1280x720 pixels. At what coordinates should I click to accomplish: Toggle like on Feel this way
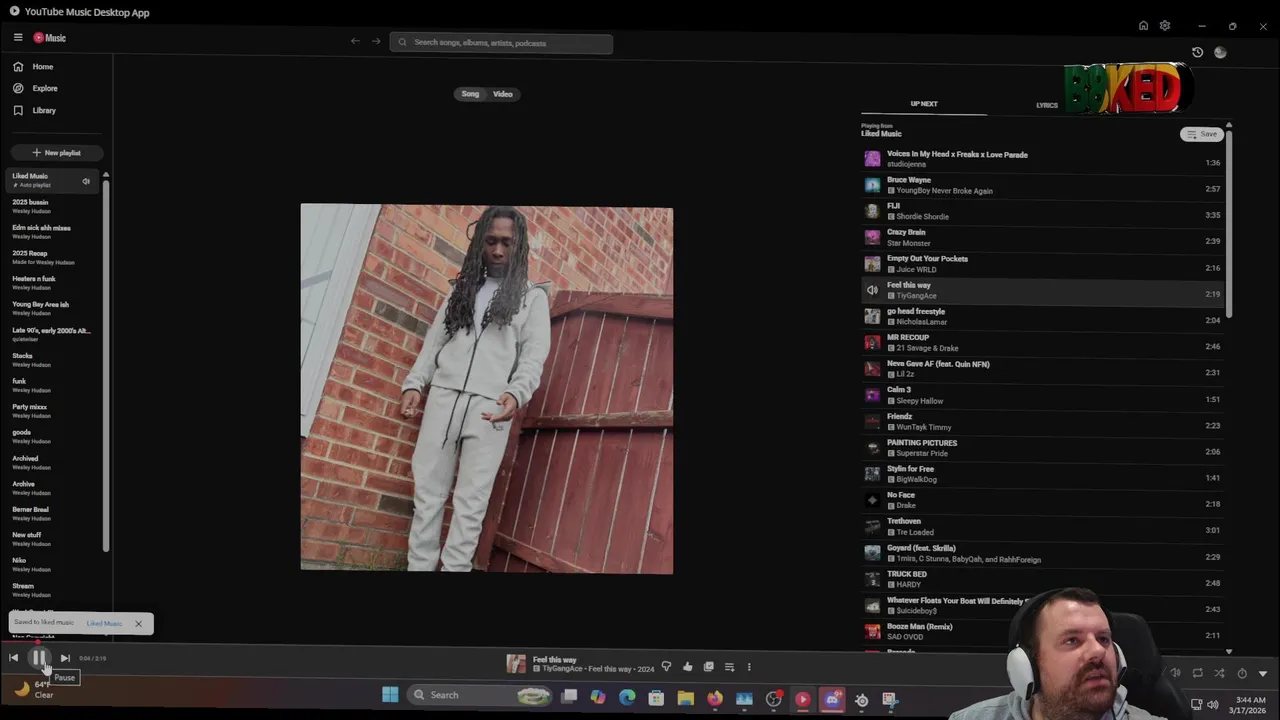pos(687,667)
